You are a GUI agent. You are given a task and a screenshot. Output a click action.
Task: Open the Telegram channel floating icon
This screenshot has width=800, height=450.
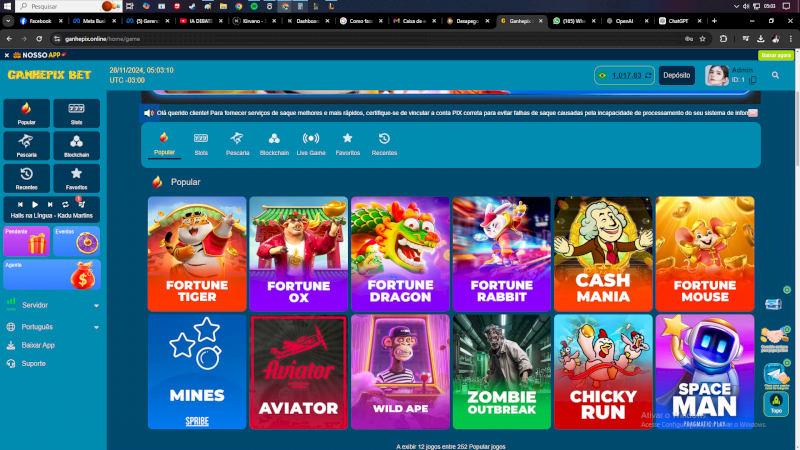click(x=776, y=376)
